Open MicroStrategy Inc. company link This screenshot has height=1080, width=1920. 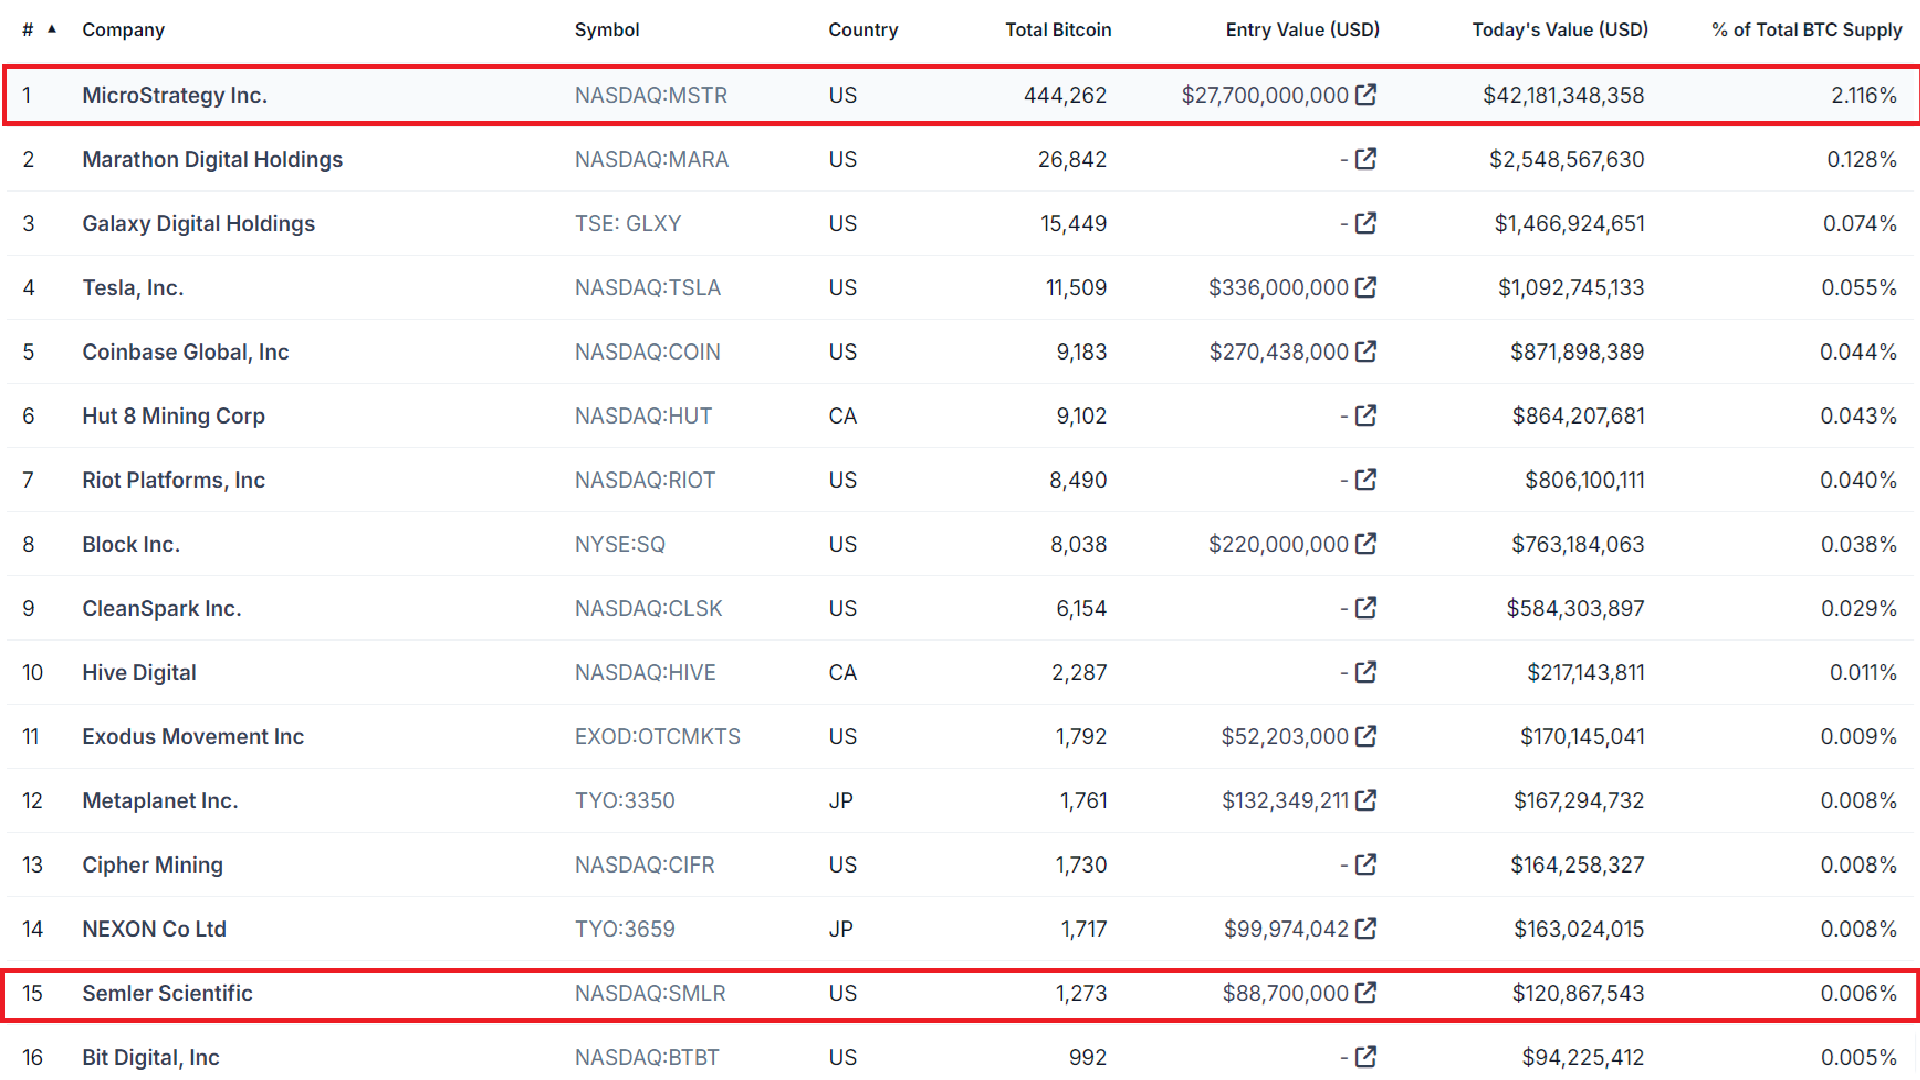(x=174, y=95)
